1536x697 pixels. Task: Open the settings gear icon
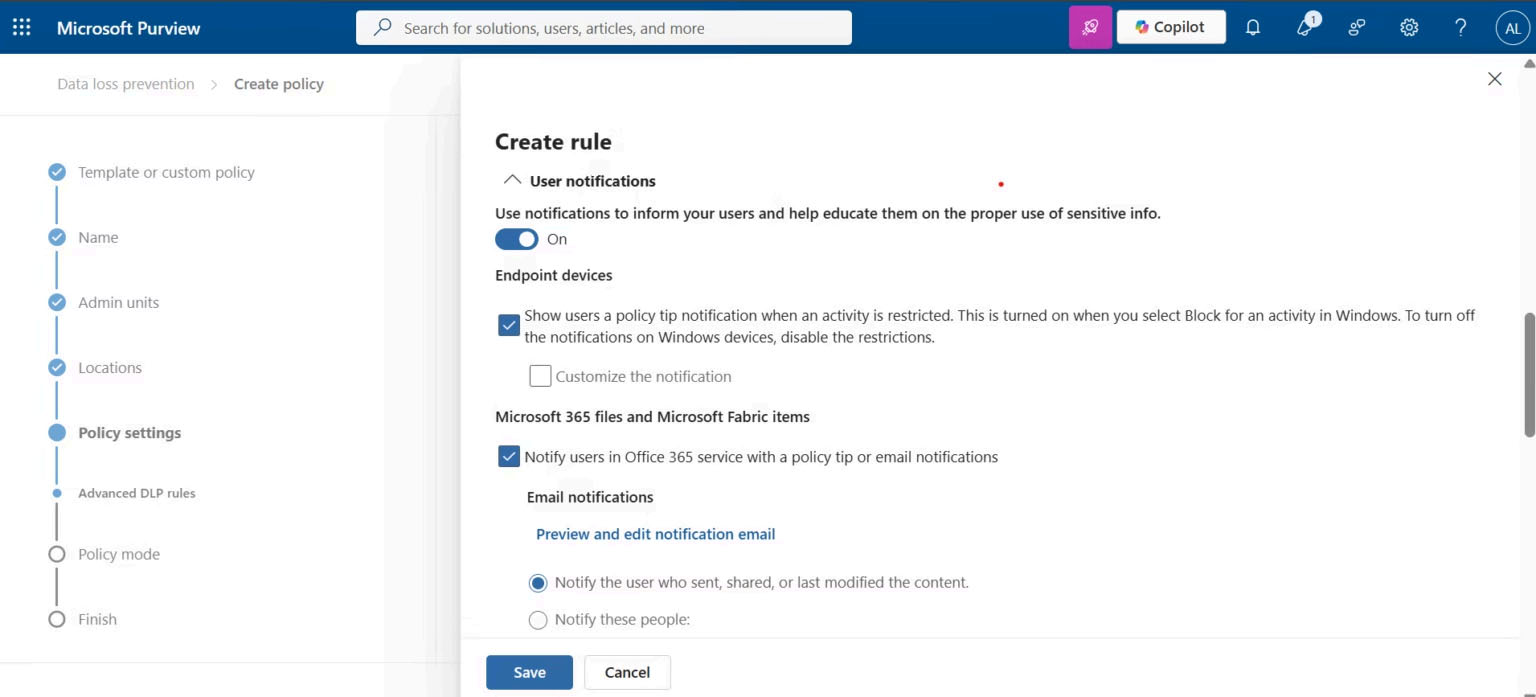point(1409,28)
